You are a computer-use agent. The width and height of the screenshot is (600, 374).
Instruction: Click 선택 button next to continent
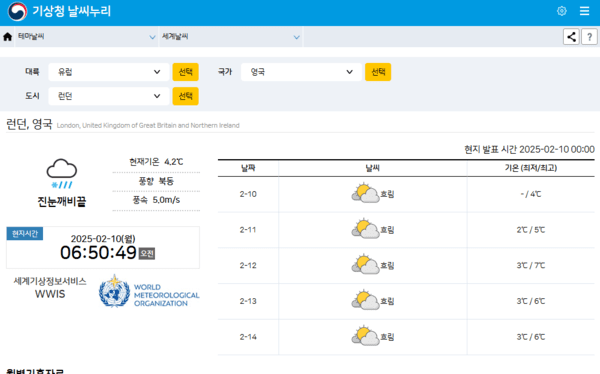tap(186, 72)
